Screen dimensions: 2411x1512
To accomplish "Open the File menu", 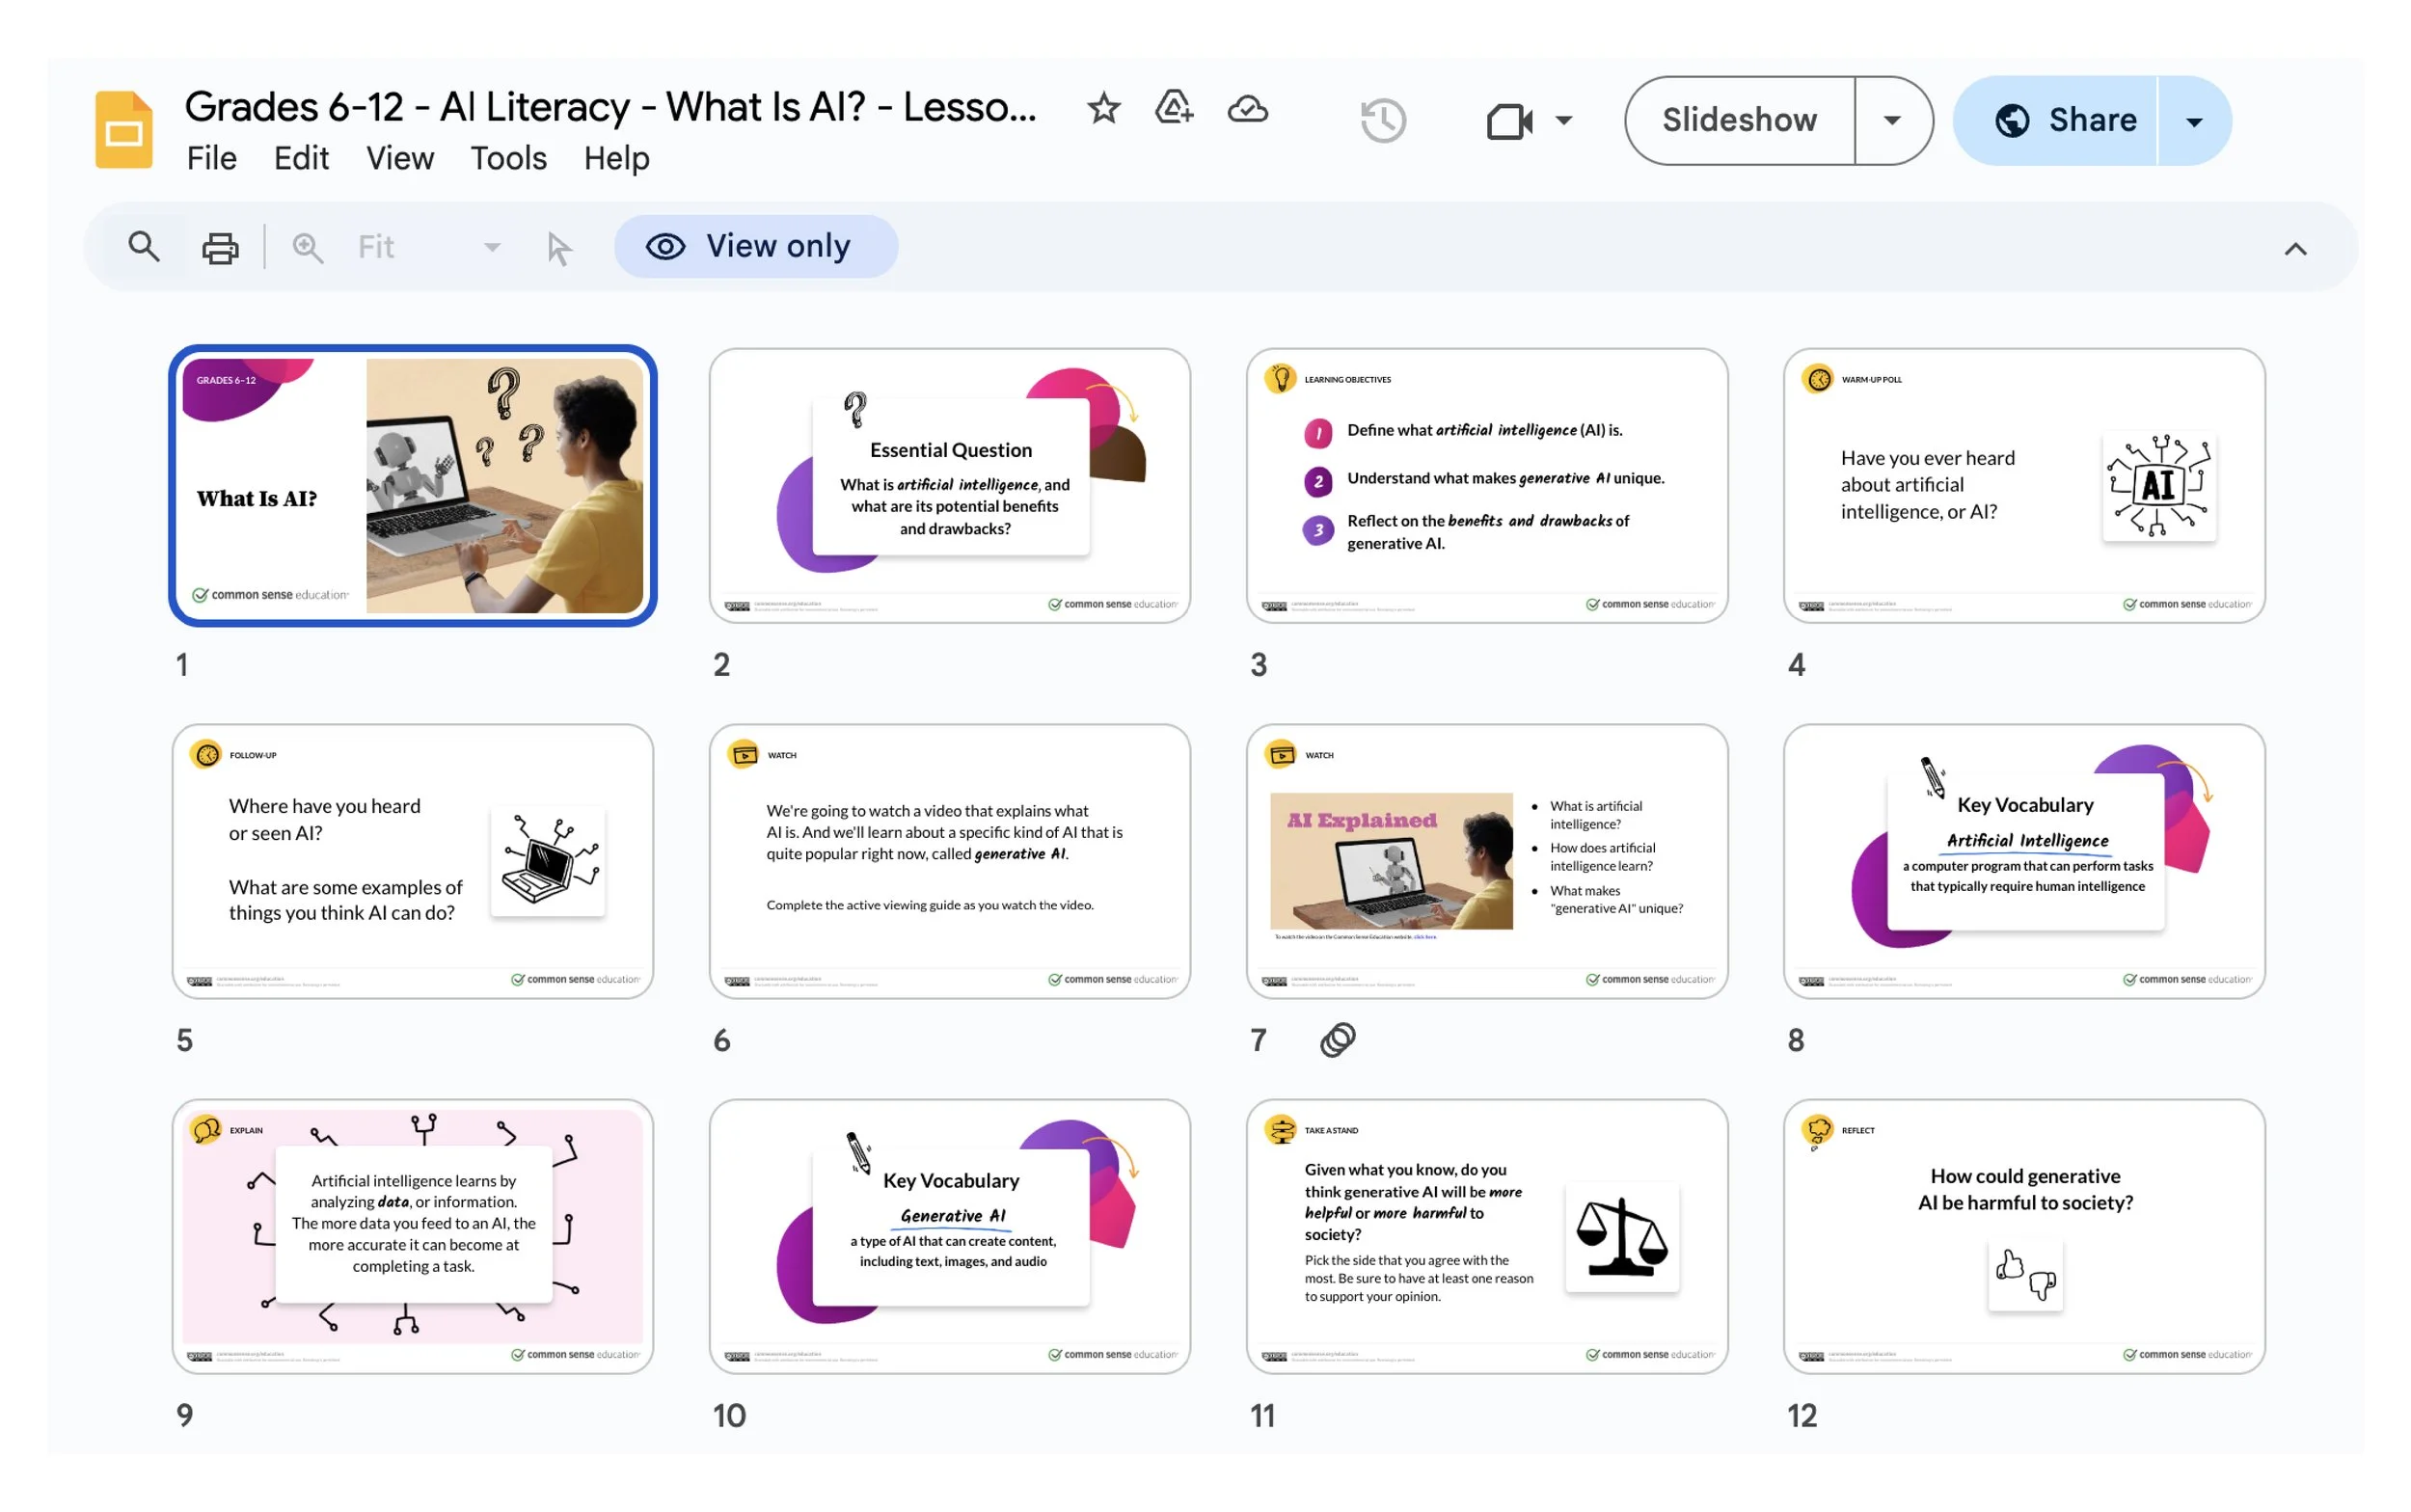I will 211,158.
